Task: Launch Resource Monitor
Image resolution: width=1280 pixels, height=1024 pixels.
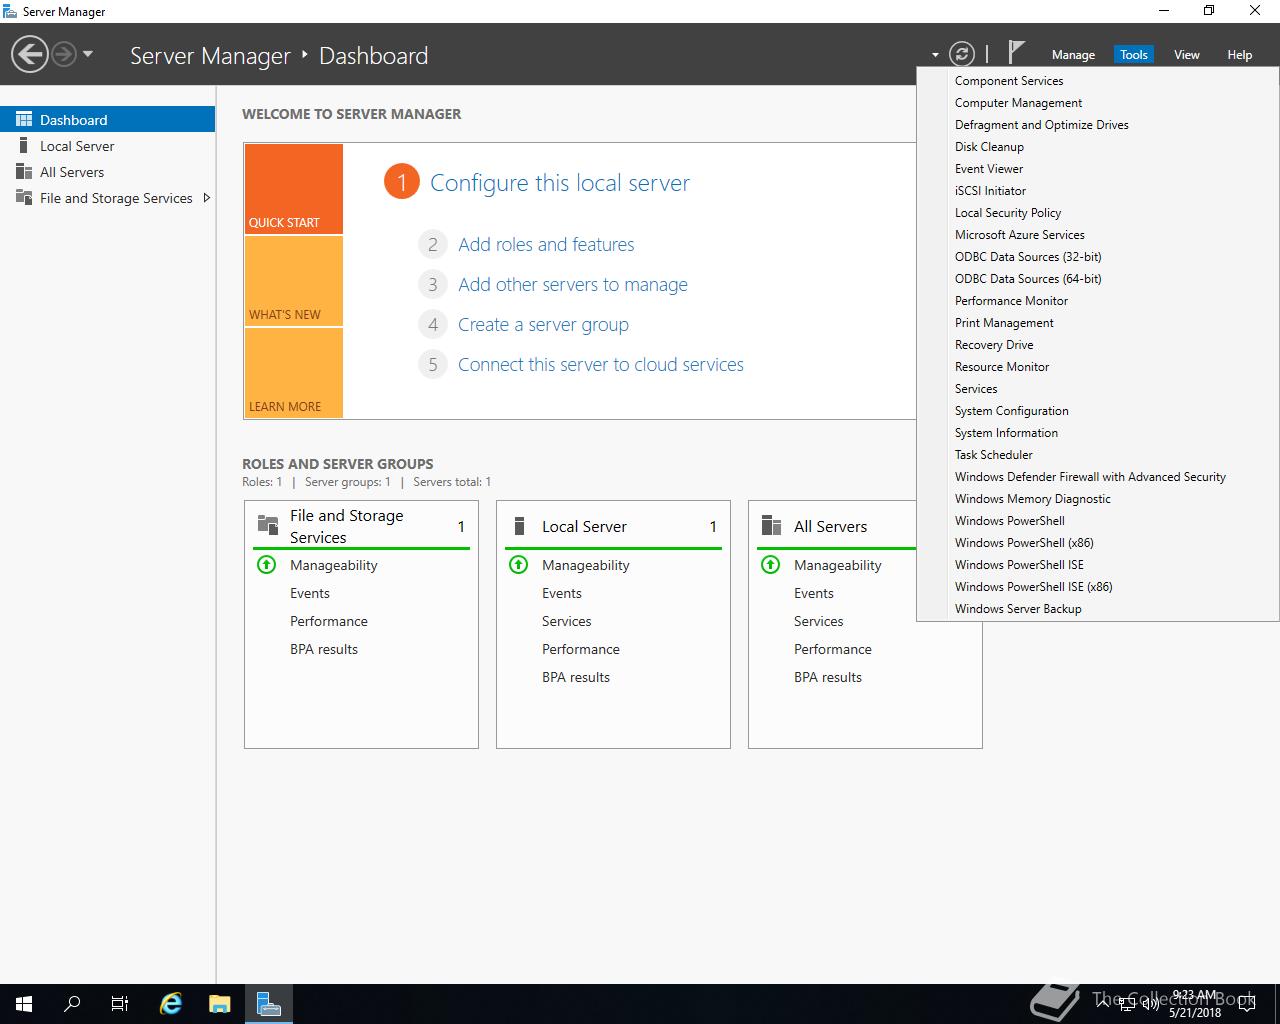Action: (x=1097, y=367)
